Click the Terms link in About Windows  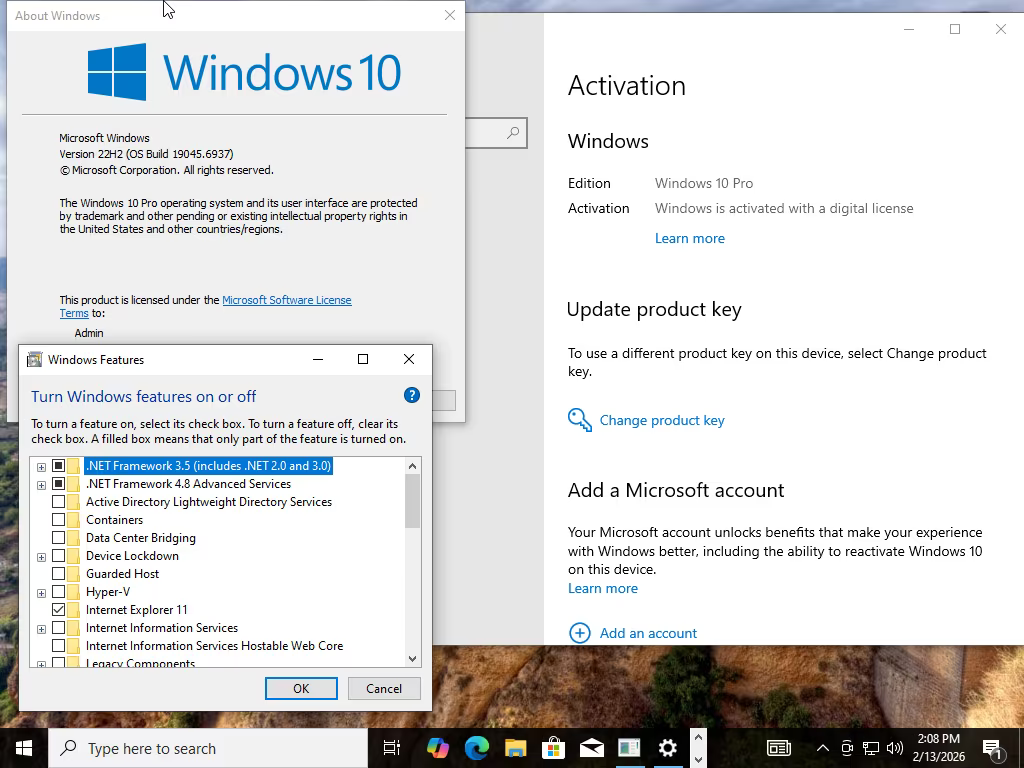(74, 313)
